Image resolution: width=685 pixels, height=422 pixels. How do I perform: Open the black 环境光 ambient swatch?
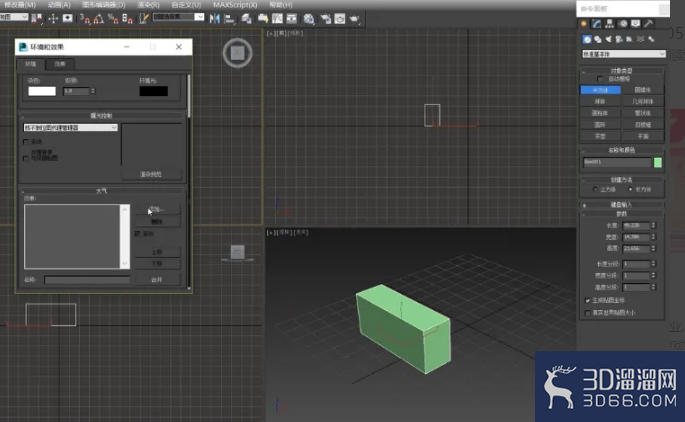[153, 91]
